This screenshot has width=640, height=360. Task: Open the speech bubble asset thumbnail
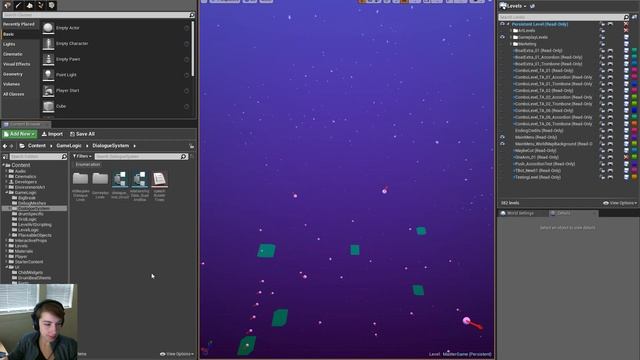(x=159, y=179)
